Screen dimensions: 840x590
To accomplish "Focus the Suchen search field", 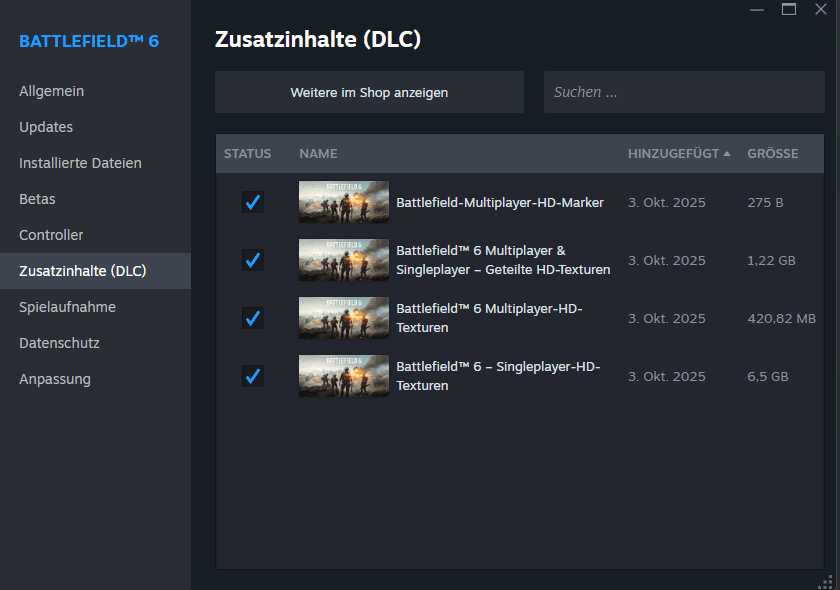I will 684,92.
